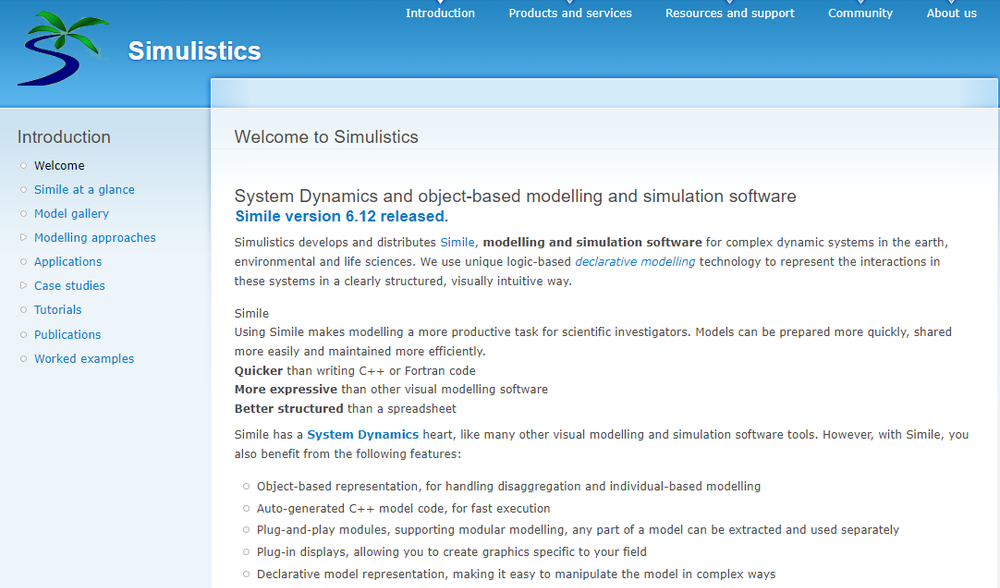The height and width of the screenshot is (588, 1000).
Task: Click 'Object-based representation' list item
Action: click(508, 486)
